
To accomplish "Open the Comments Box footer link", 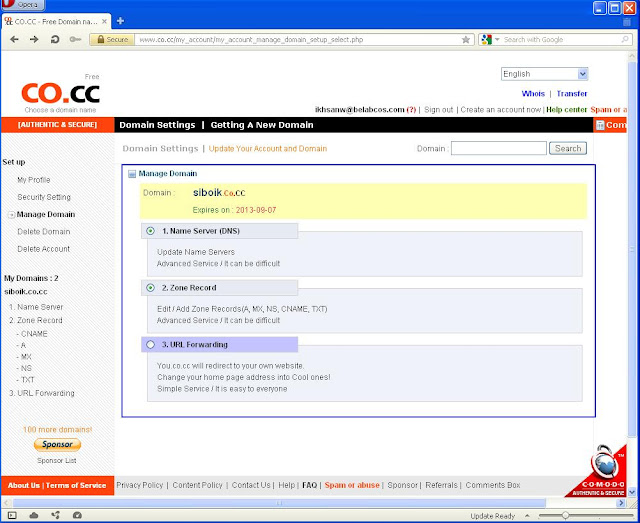I will (x=493, y=485).
